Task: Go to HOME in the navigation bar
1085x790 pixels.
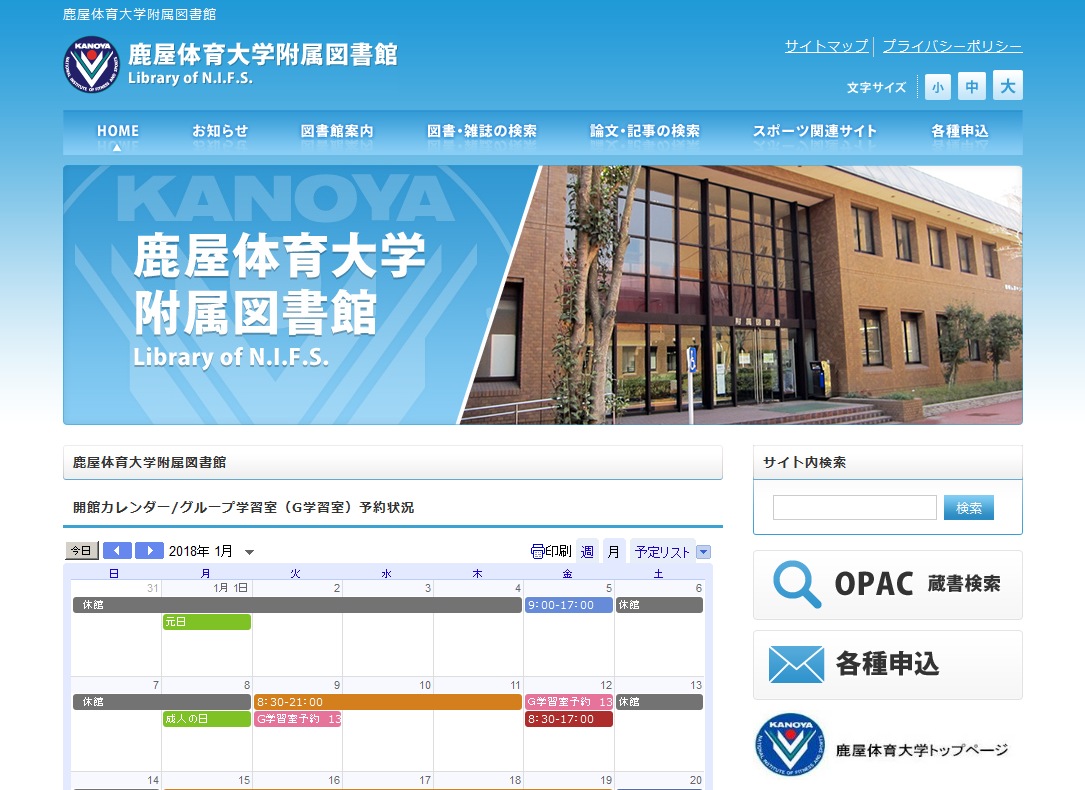Action: click(118, 131)
